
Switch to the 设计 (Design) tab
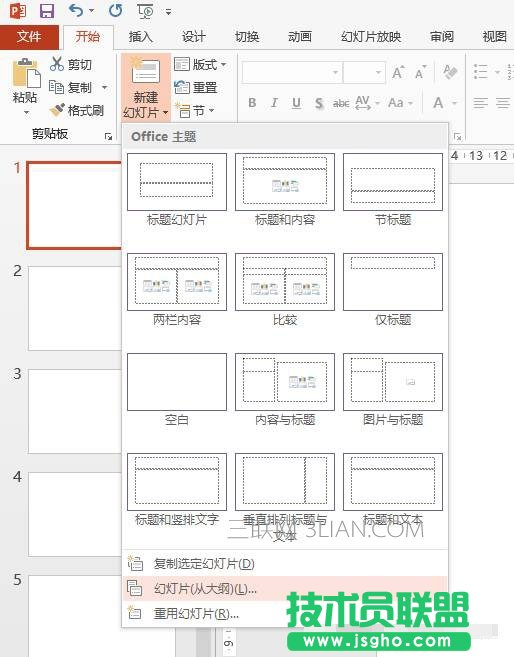(x=193, y=37)
